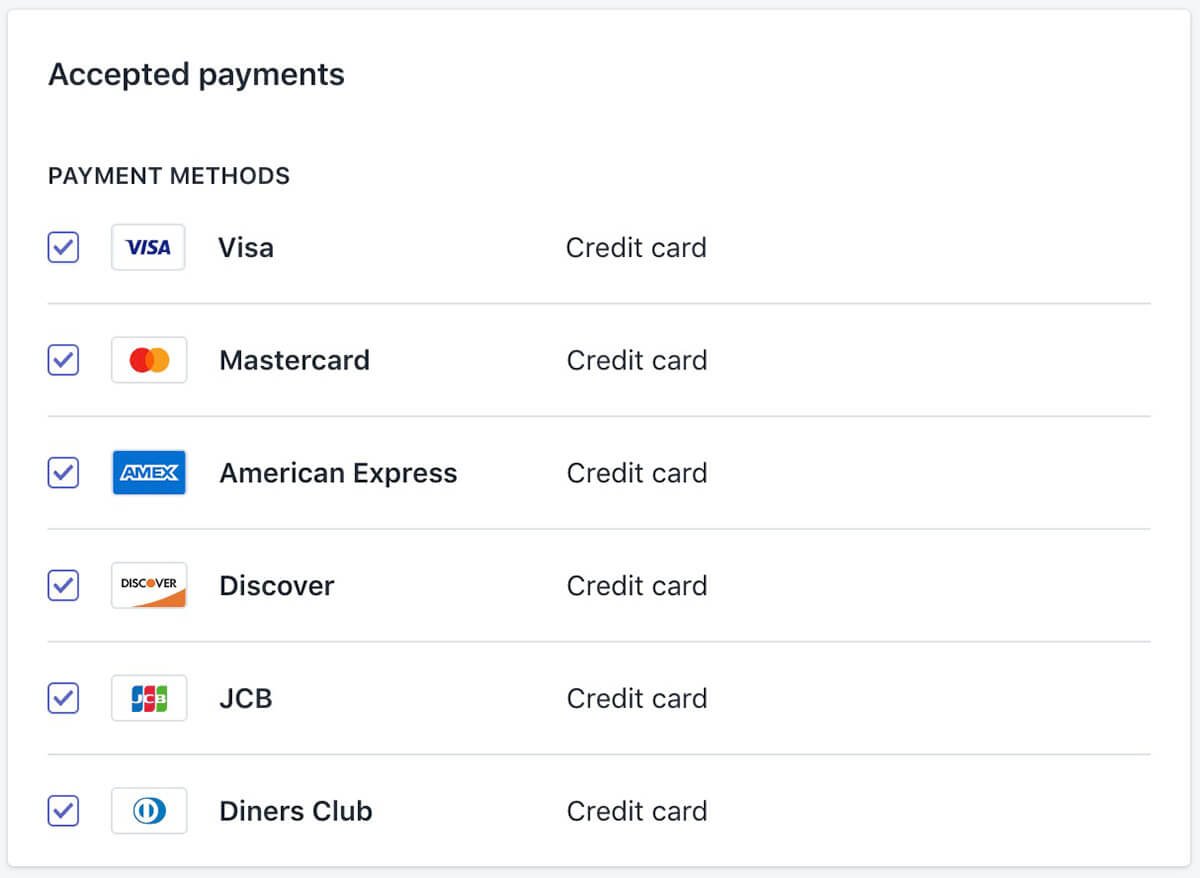Image resolution: width=1200 pixels, height=878 pixels.
Task: Toggle off the JCB checkbox
Action: point(63,698)
